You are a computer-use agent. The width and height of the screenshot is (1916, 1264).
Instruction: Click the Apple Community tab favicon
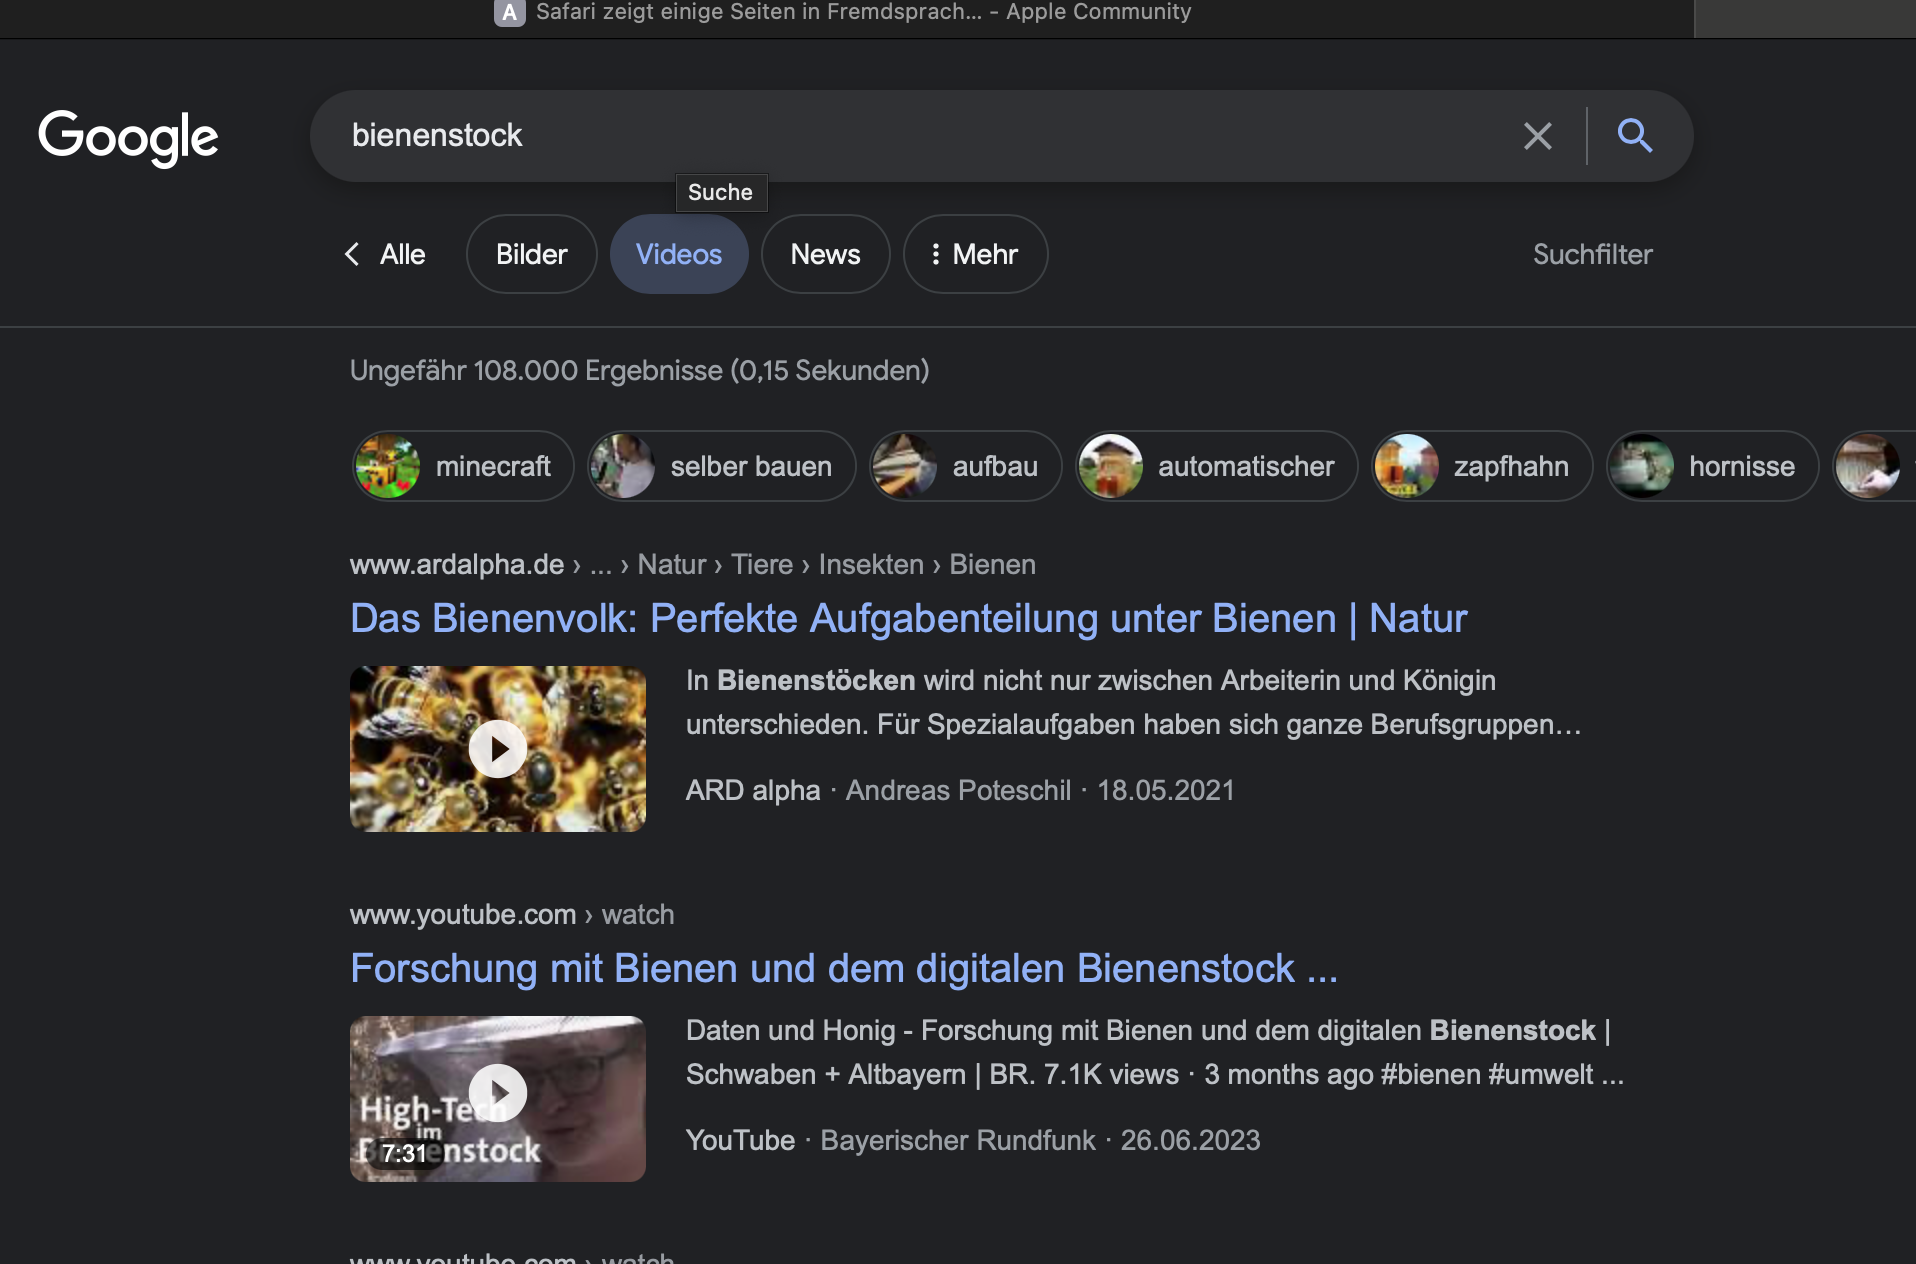click(x=510, y=12)
